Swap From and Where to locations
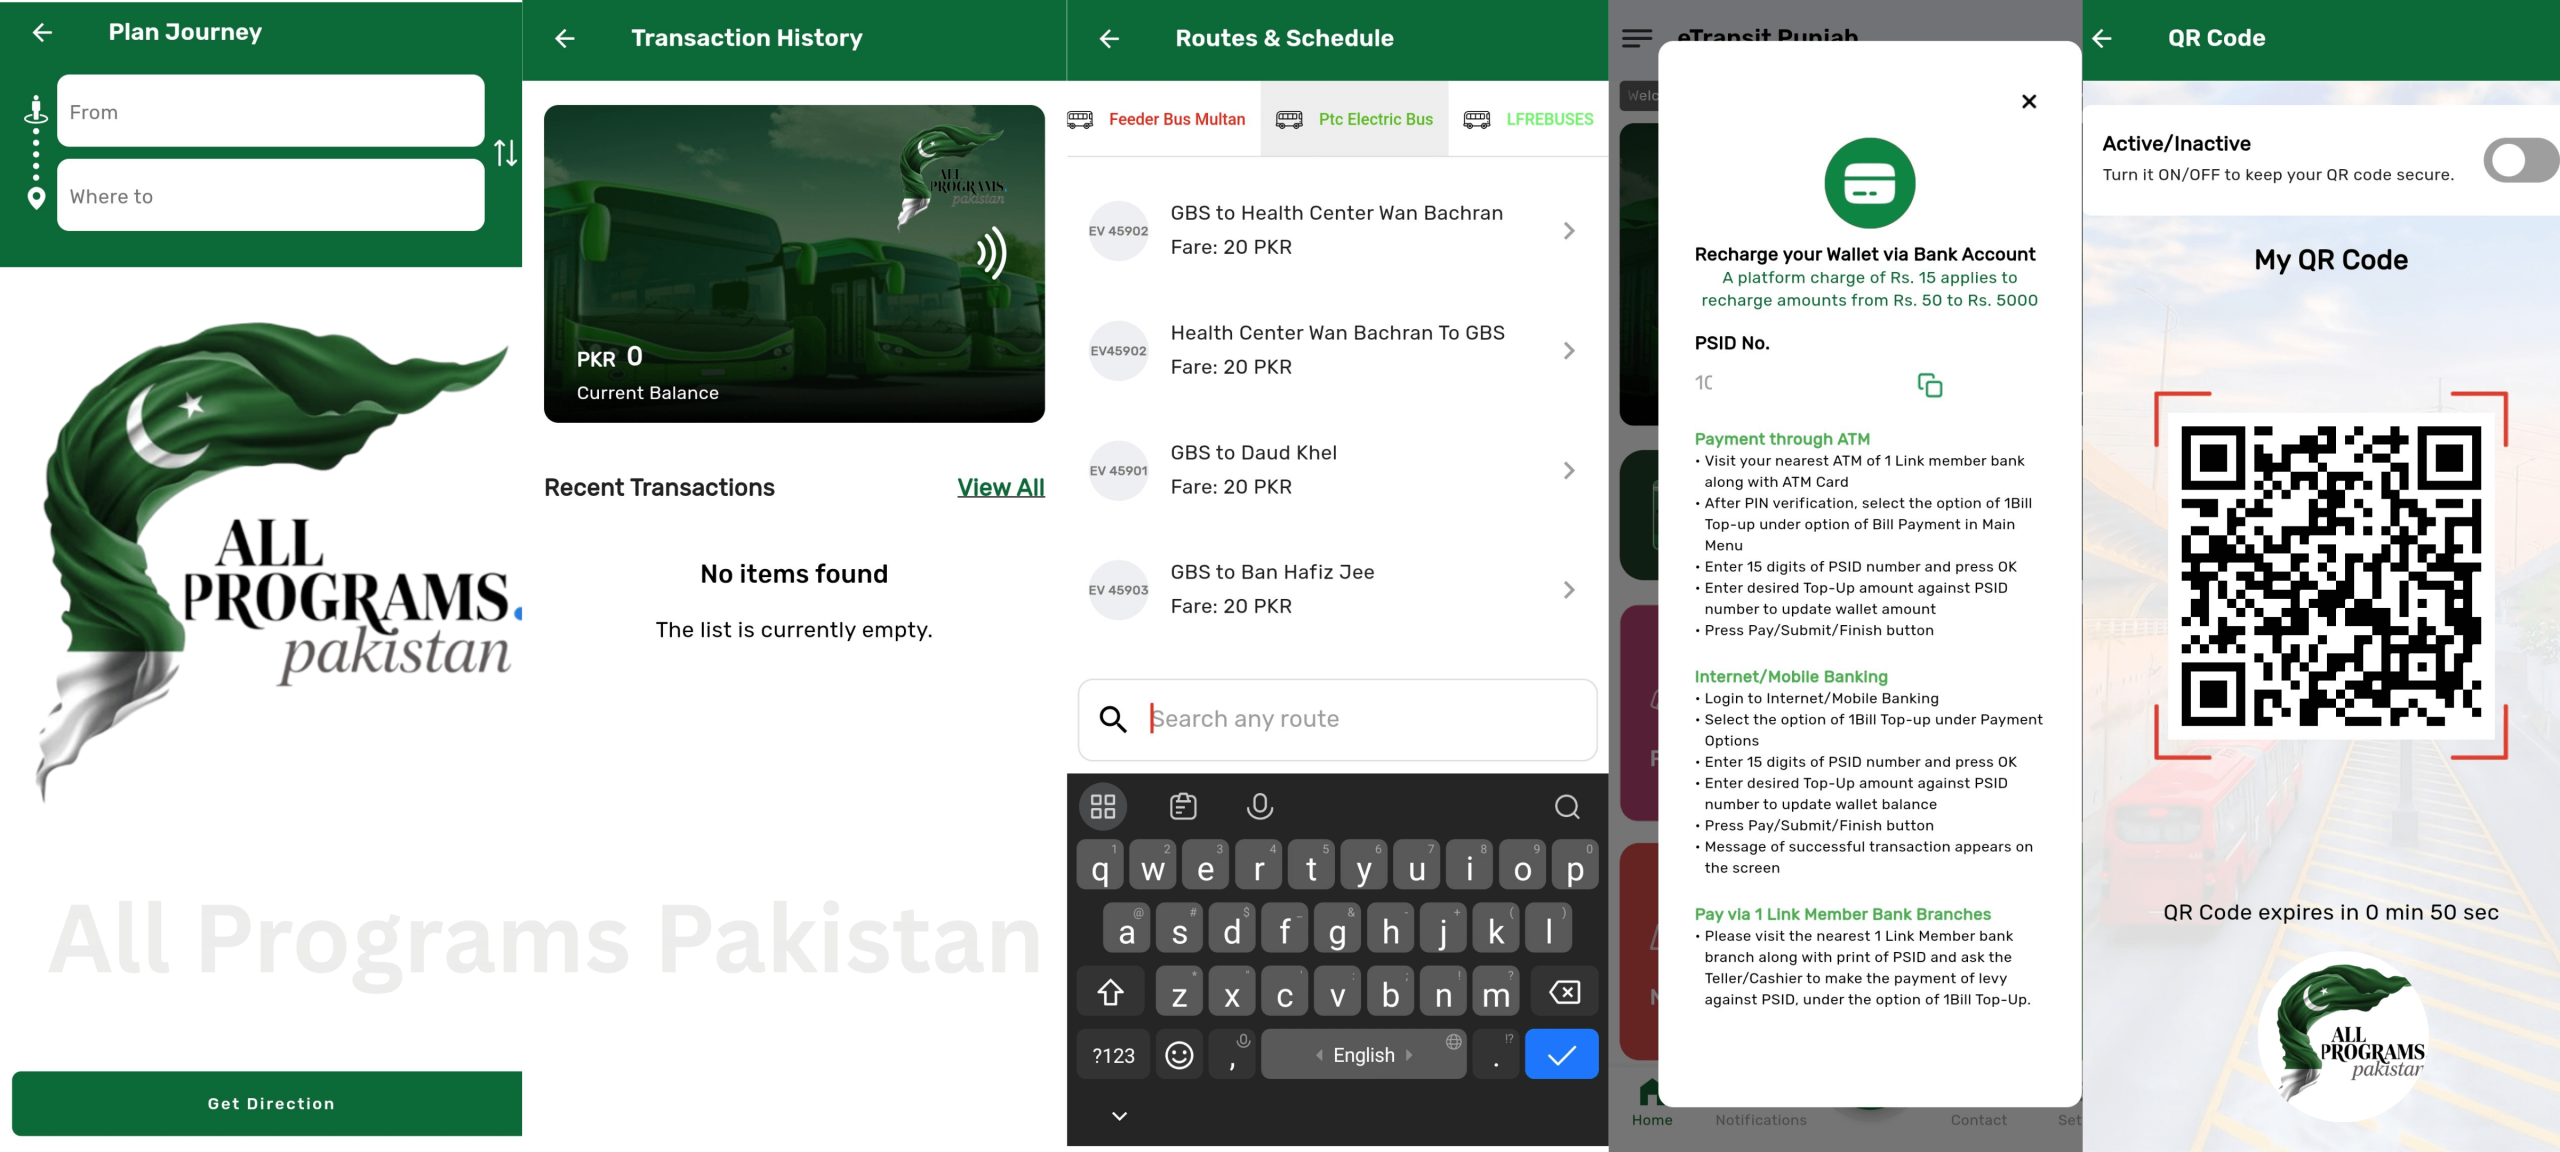Viewport: 2560px width, 1152px height. [x=505, y=153]
